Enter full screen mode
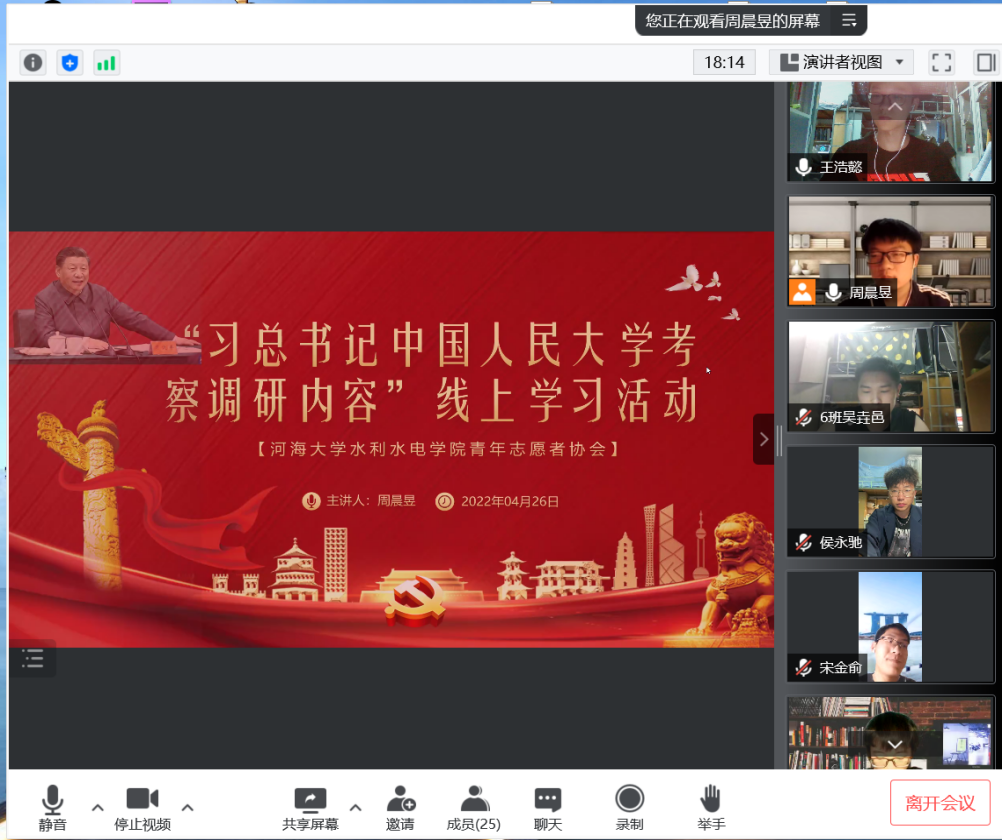 (x=941, y=62)
